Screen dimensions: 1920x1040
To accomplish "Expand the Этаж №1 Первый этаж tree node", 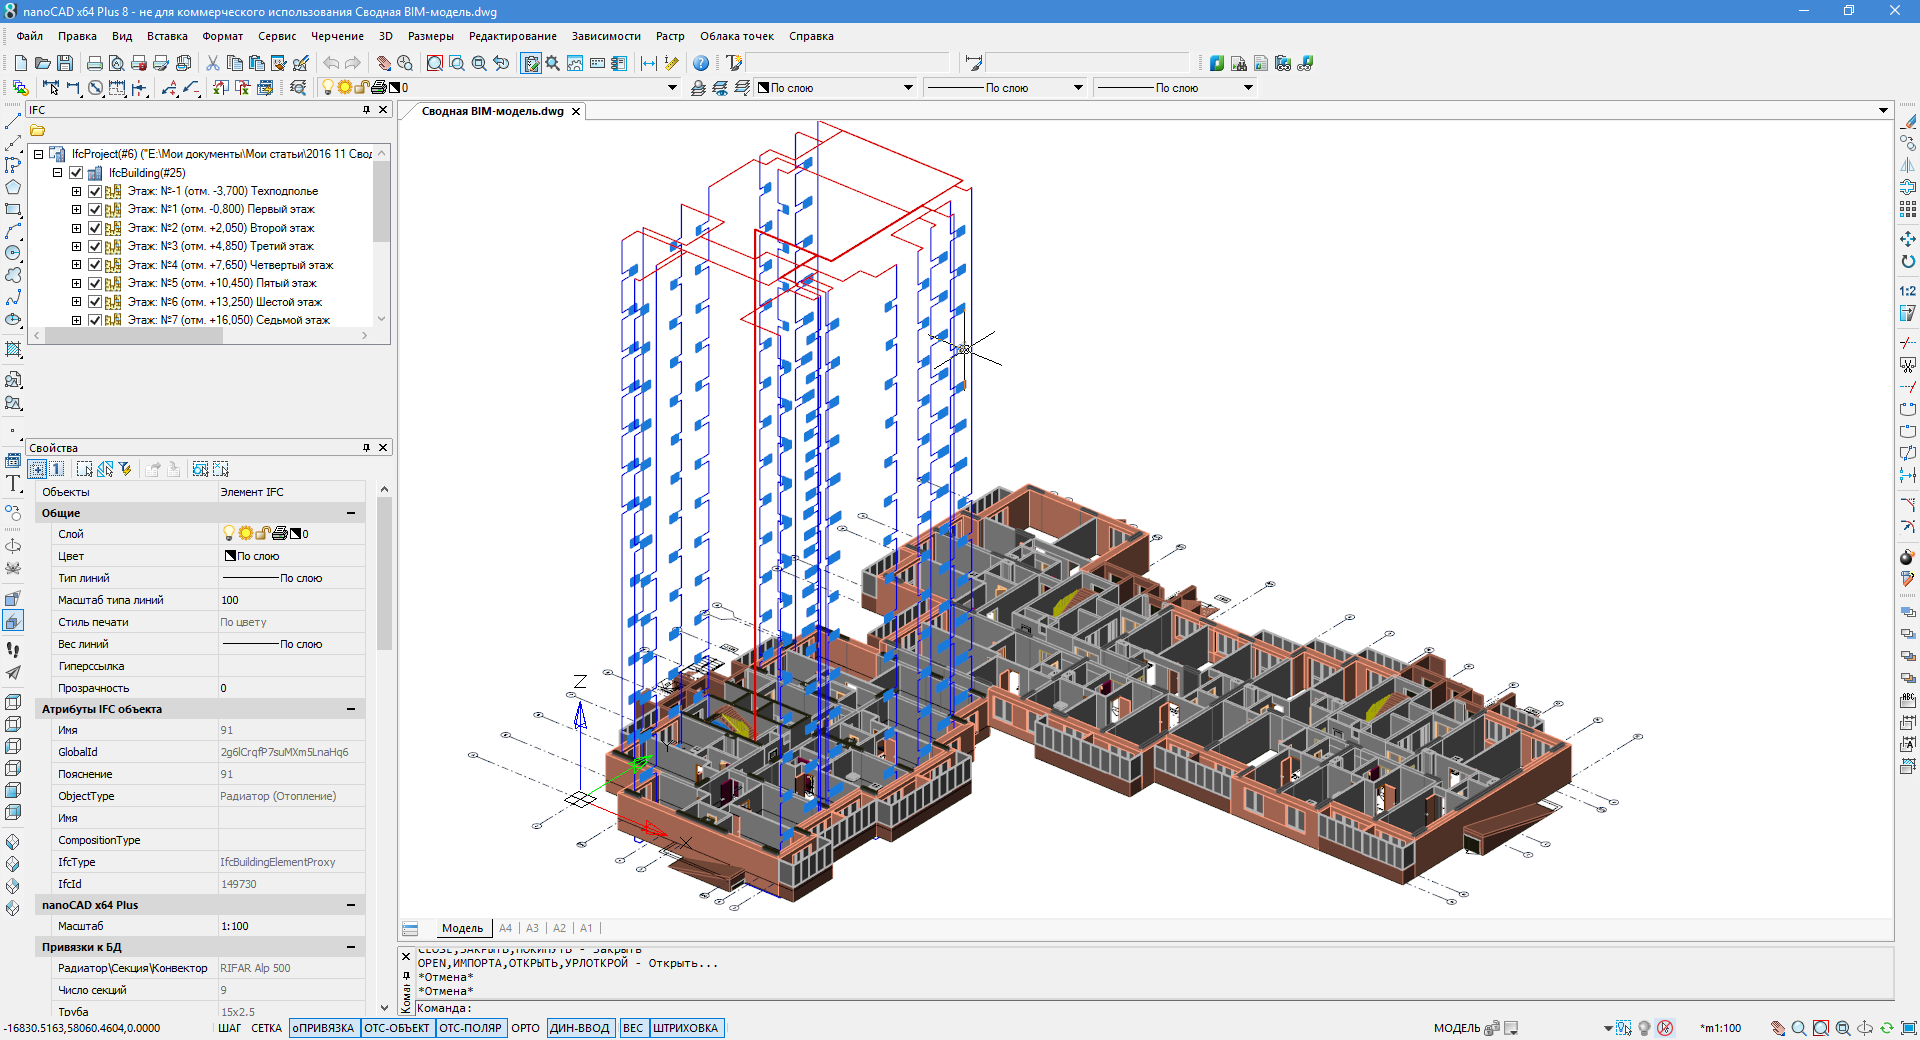I will point(77,209).
